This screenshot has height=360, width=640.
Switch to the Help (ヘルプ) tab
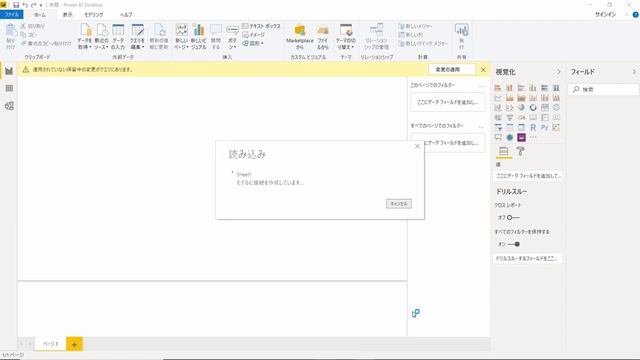[126, 14]
